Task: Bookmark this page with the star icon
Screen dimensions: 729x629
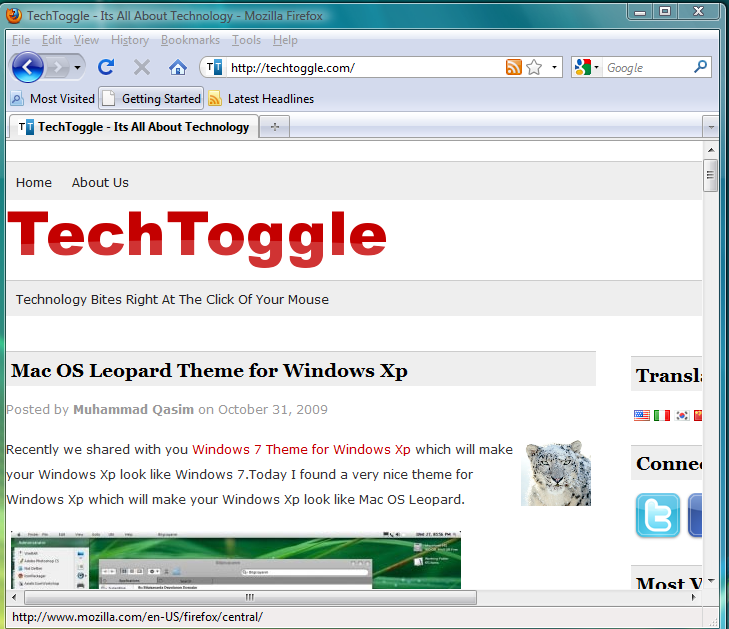Action: click(534, 67)
